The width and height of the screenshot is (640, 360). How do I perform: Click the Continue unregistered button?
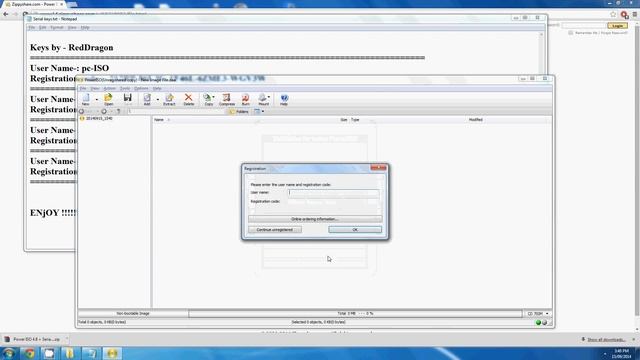[x=275, y=230]
